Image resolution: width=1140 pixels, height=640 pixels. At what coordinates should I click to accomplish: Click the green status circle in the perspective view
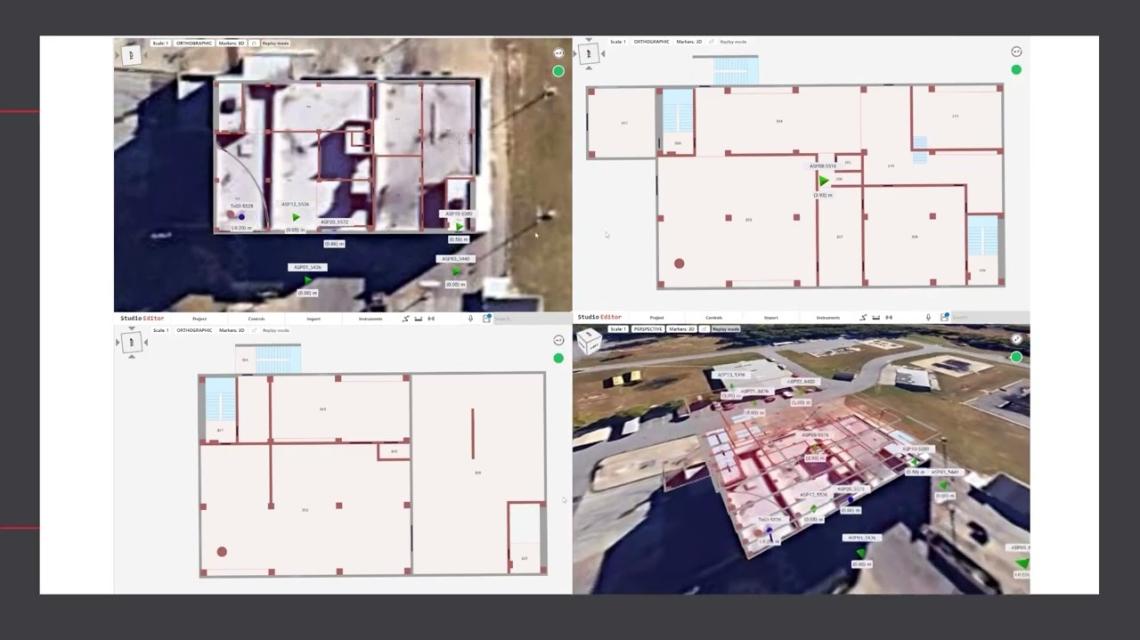tap(1016, 357)
